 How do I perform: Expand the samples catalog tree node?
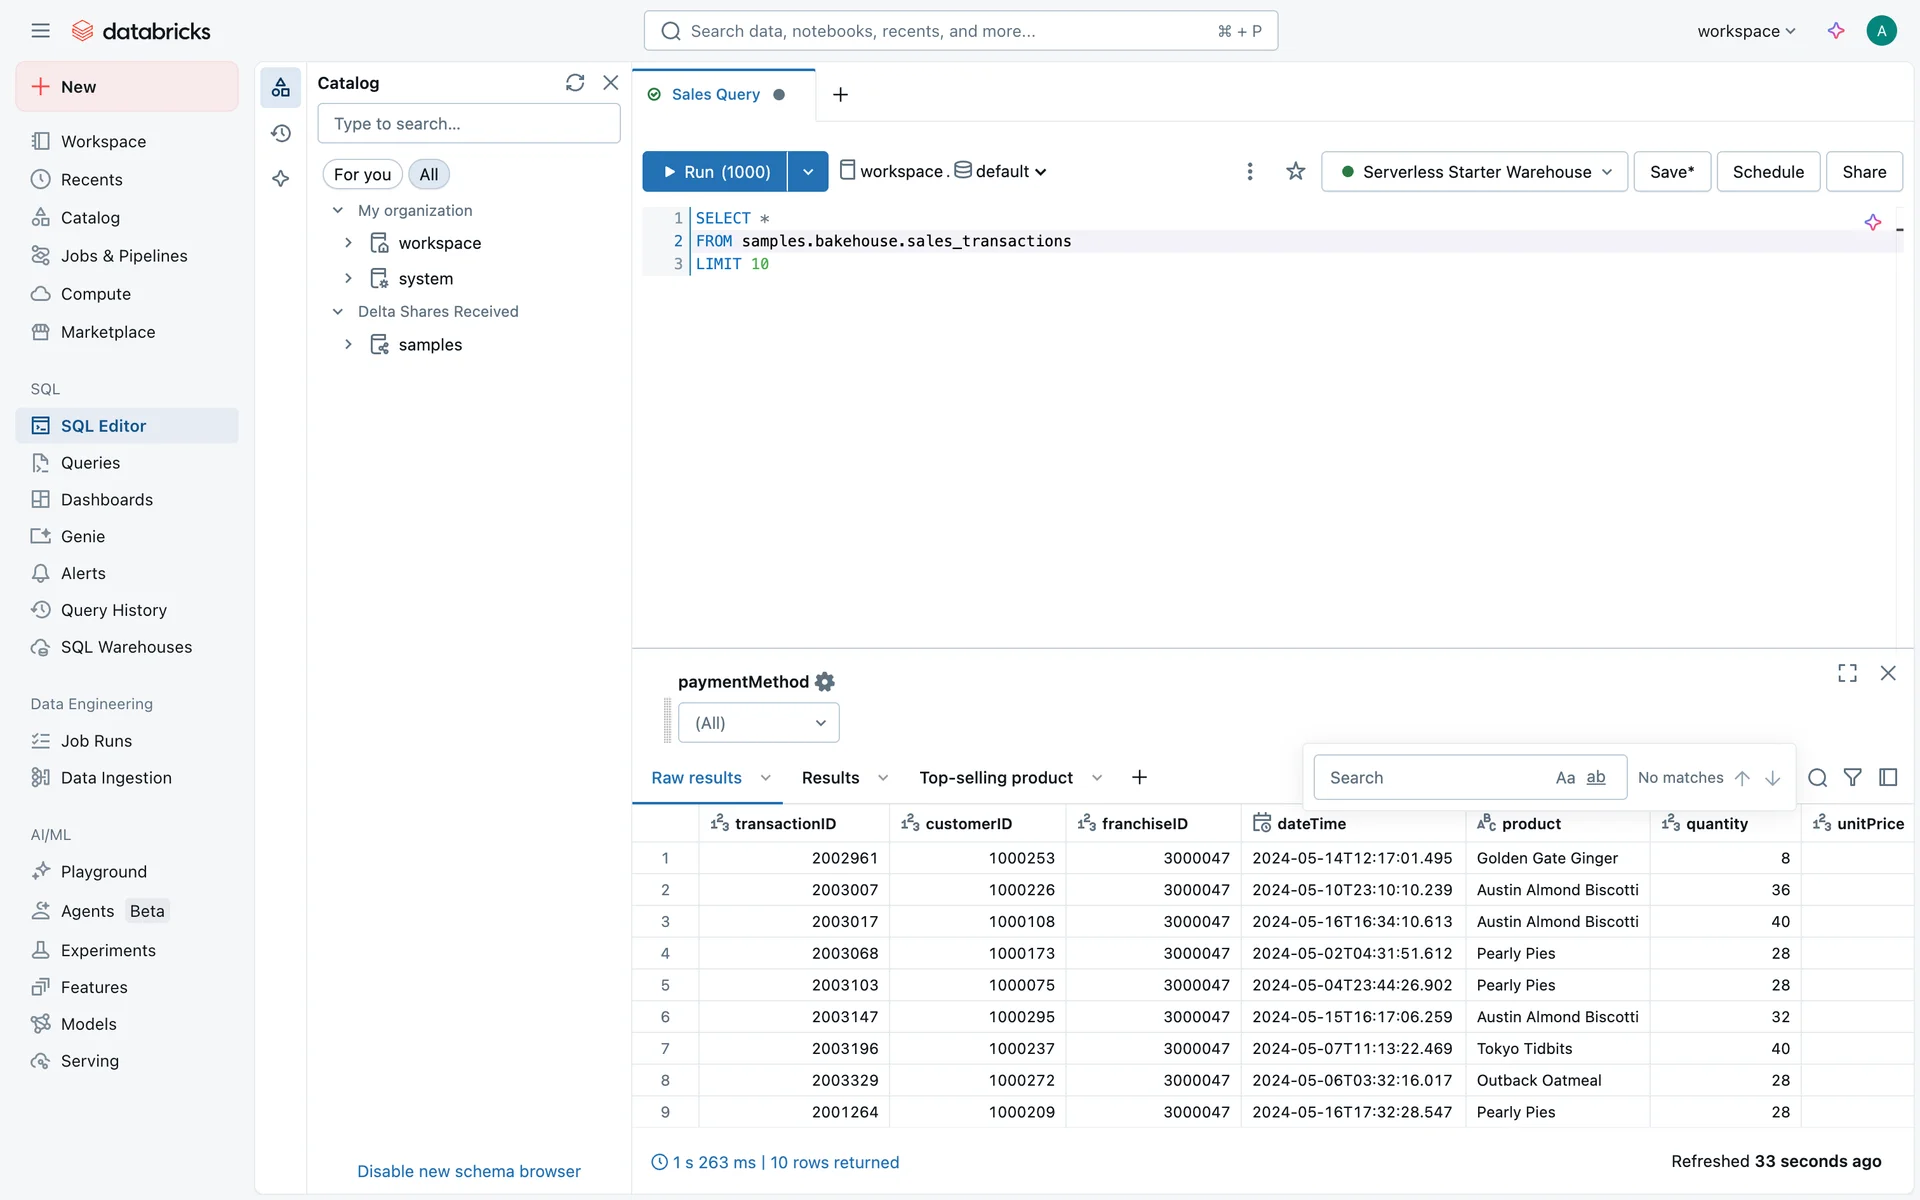click(348, 345)
